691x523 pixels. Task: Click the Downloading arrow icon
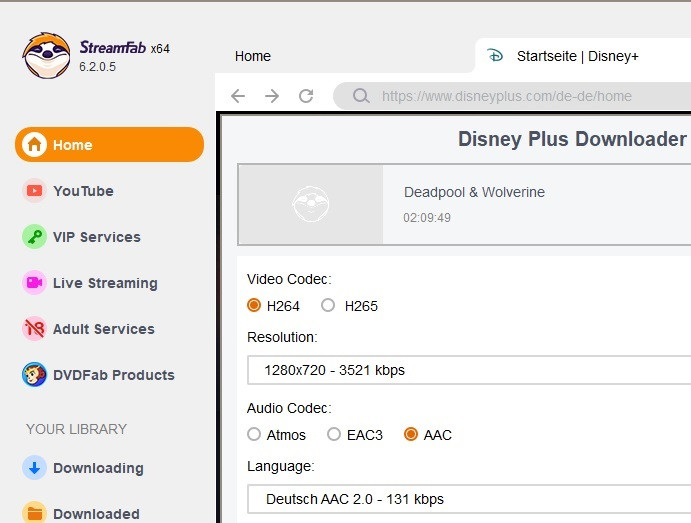[35, 468]
